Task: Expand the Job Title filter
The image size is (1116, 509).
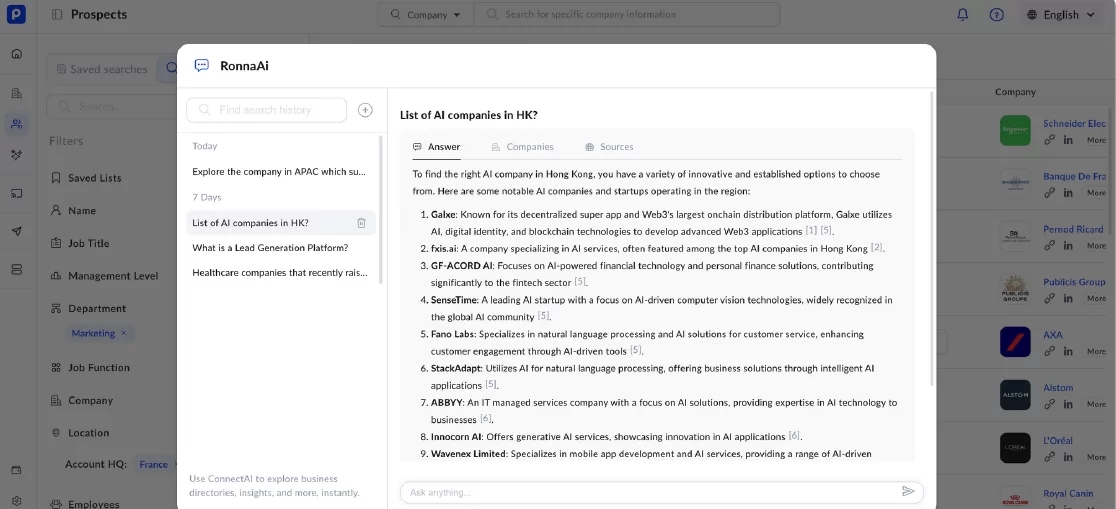Action: click(x=88, y=243)
